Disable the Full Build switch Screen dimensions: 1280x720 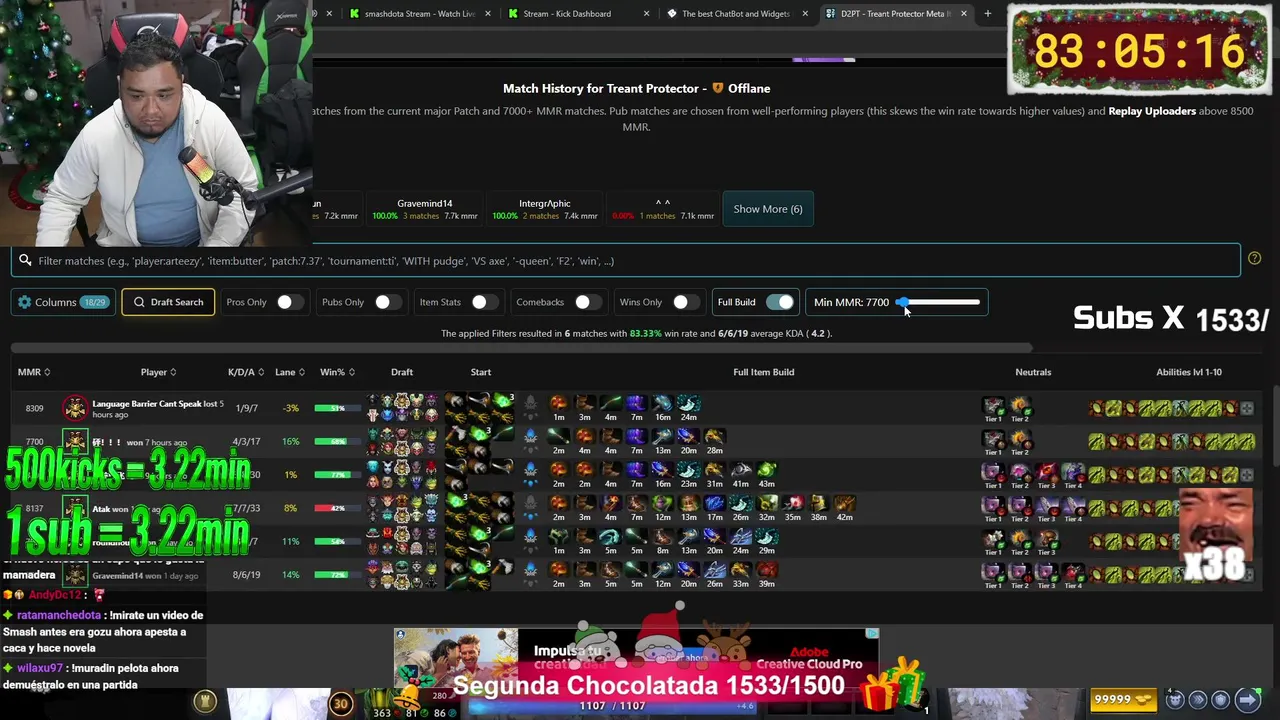pos(780,302)
